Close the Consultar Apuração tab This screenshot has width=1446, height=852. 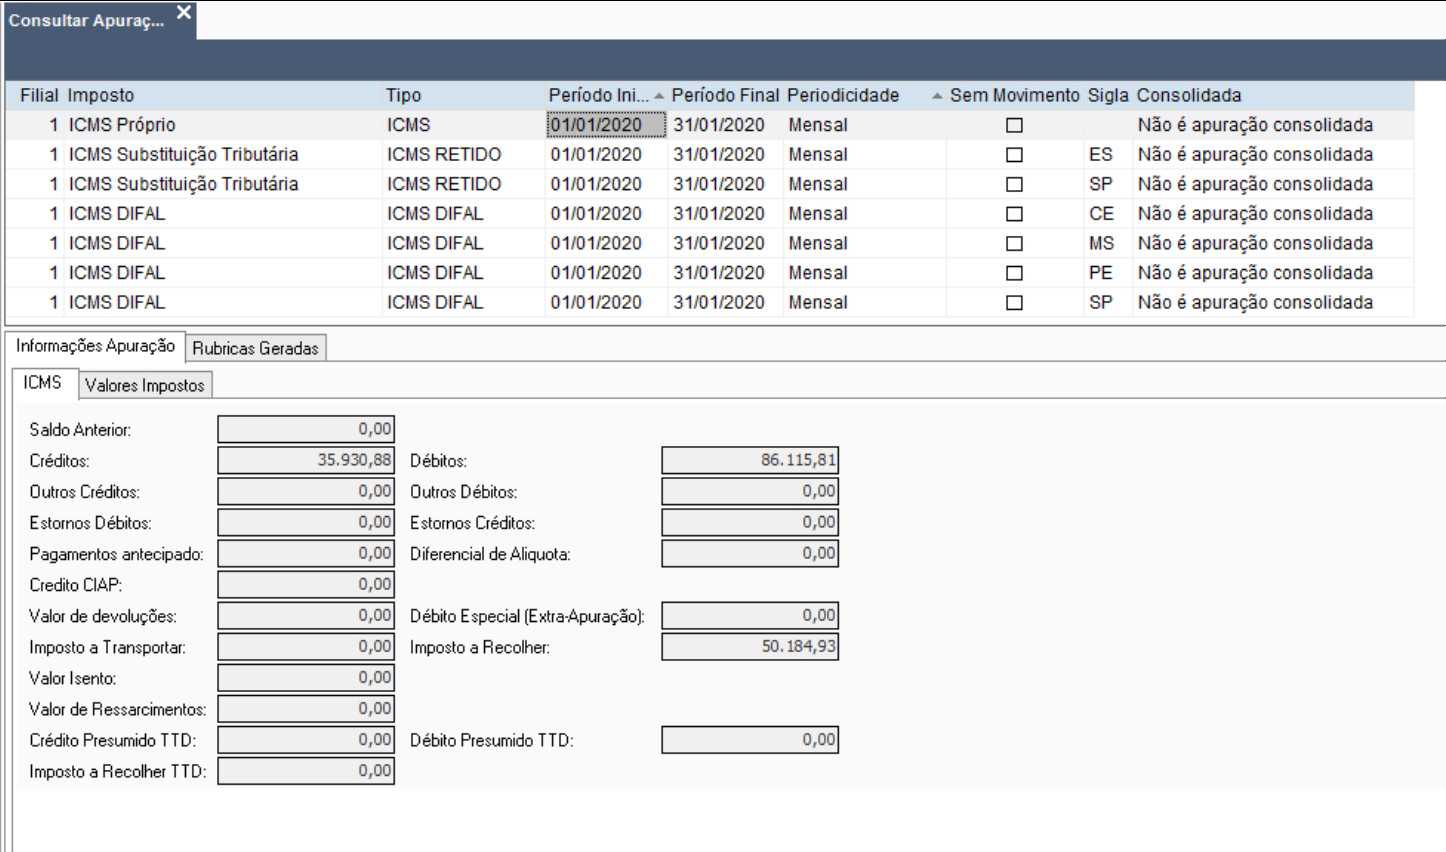click(184, 13)
